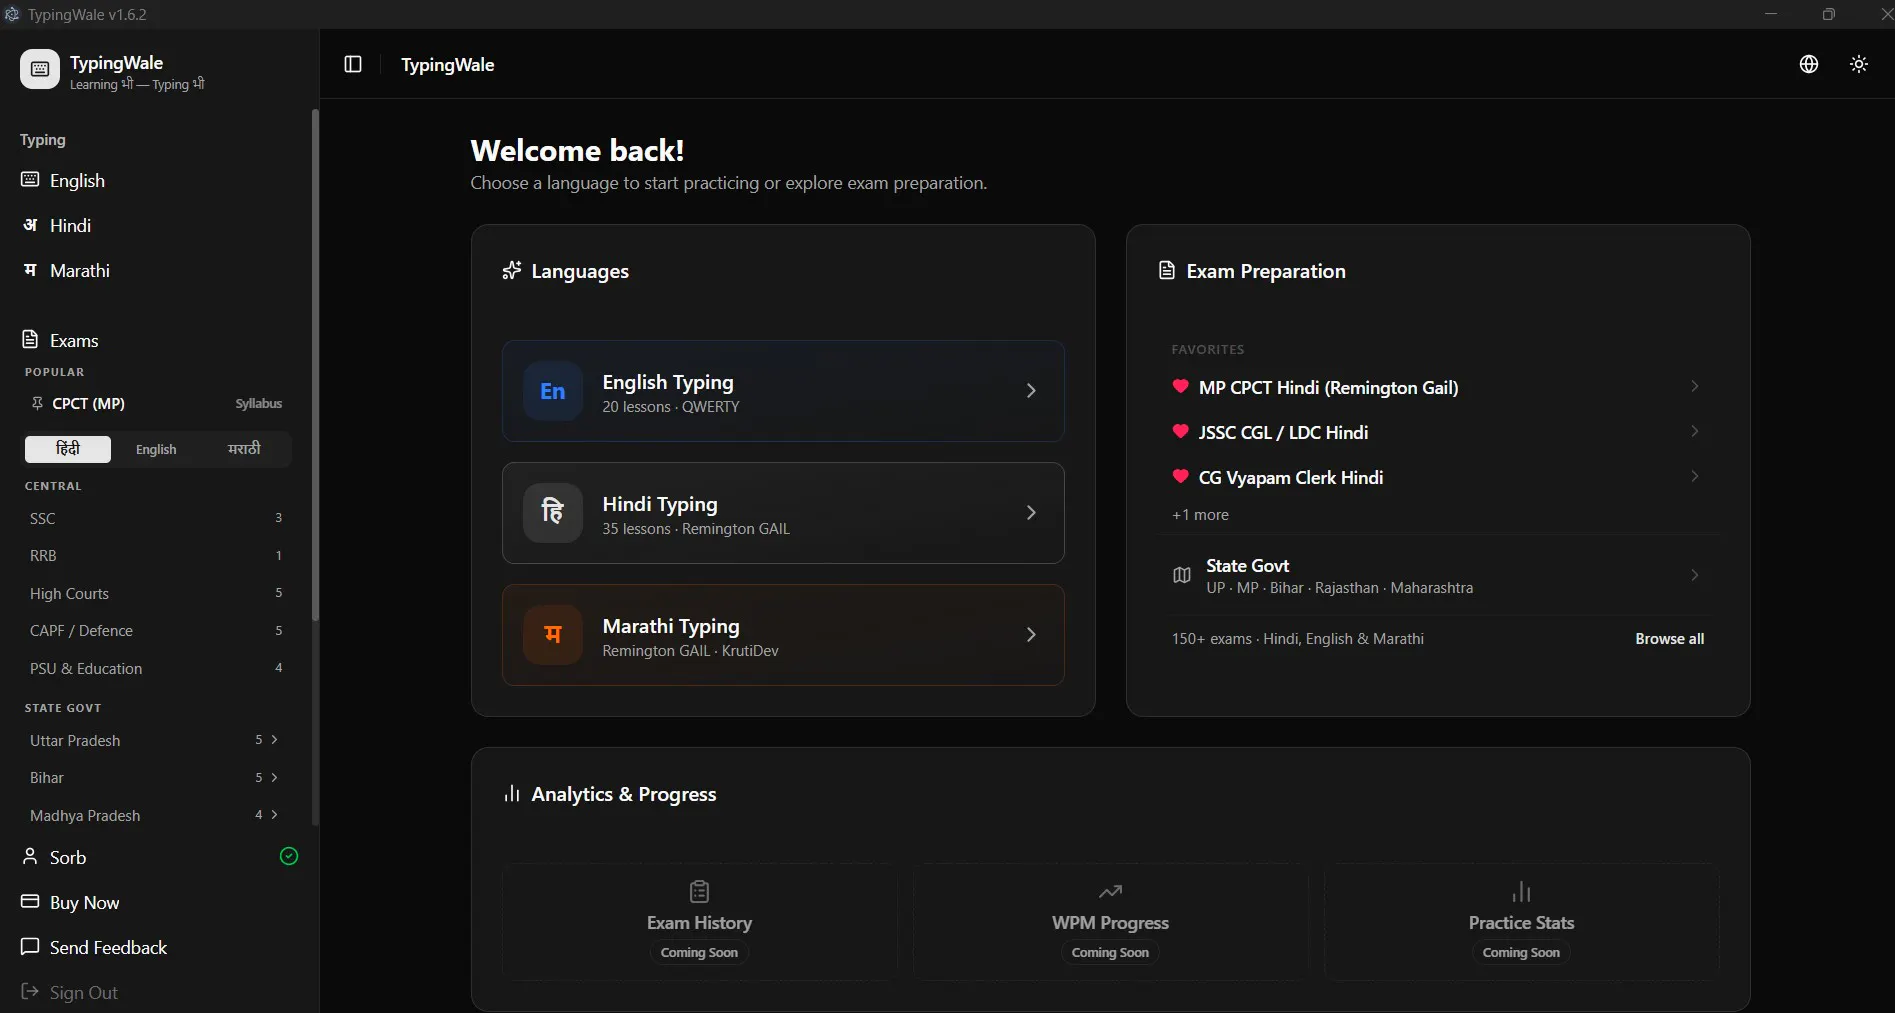Viewport: 1895px width, 1013px height.
Task: Click the "150+ exams · Hindi, English & Marathi" text
Action: [x=1298, y=639]
